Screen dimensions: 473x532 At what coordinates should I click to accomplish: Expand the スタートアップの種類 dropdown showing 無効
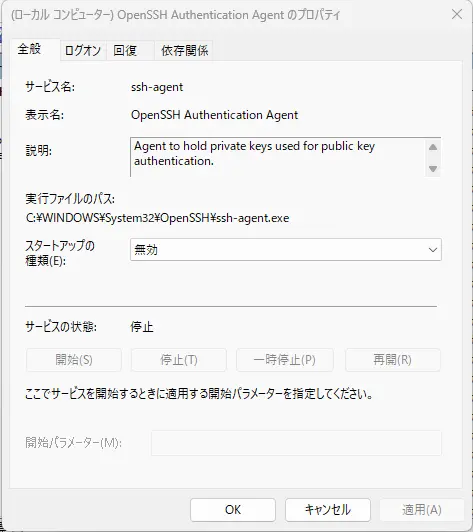pos(286,250)
